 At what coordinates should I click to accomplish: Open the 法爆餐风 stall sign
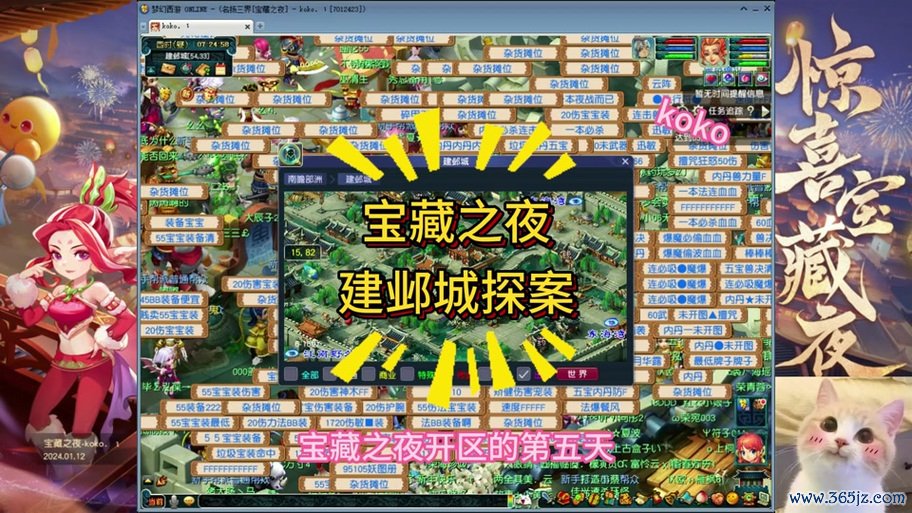click(x=600, y=407)
